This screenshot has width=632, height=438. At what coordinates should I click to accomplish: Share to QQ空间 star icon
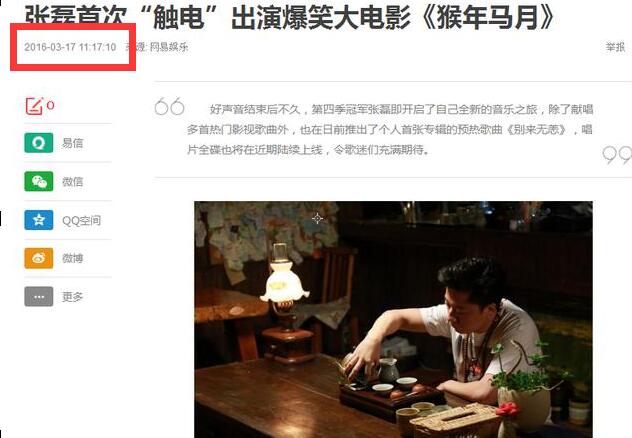click(39, 220)
